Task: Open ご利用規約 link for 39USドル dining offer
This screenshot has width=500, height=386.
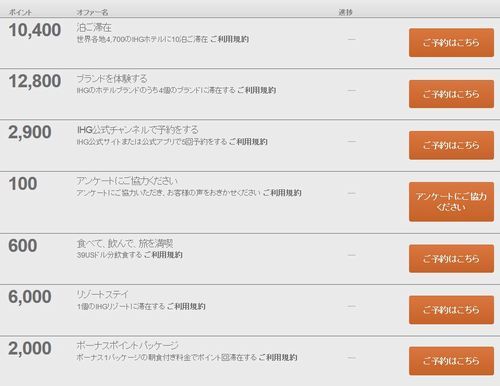Action: (x=163, y=255)
